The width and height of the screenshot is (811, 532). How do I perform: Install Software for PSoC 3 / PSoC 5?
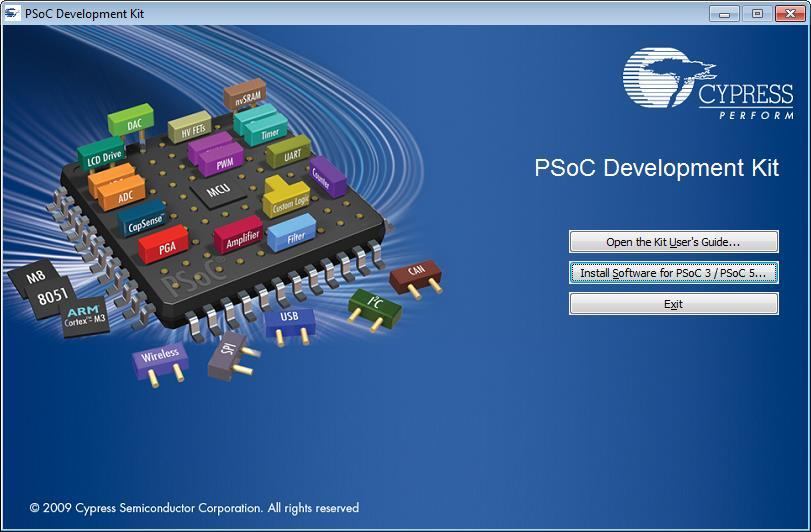(x=673, y=272)
